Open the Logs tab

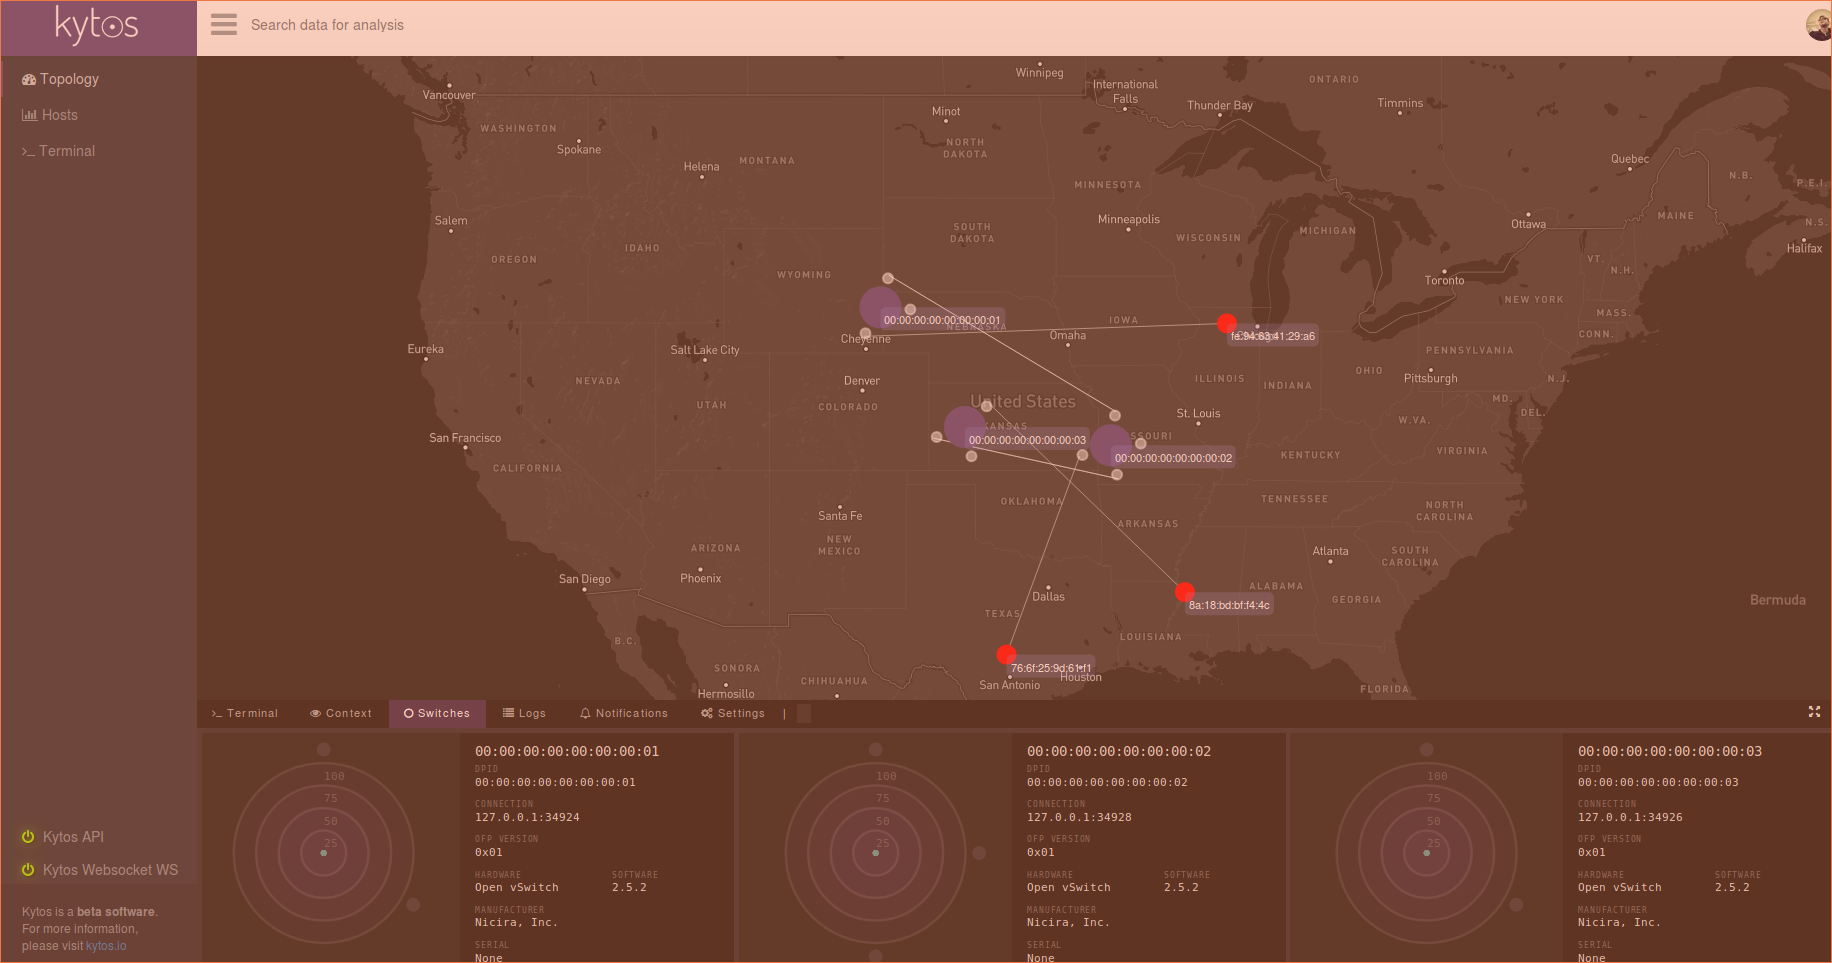pyautogui.click(x=525, y=713)
